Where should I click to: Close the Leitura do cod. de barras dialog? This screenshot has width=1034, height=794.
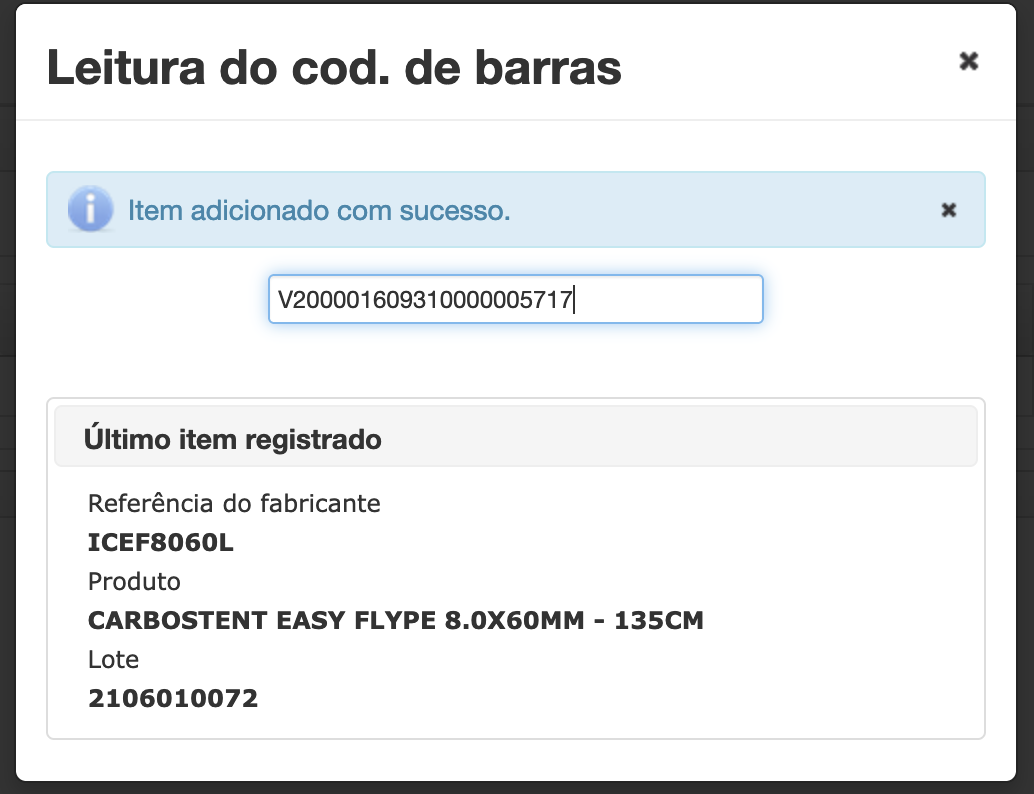(968, 61)
